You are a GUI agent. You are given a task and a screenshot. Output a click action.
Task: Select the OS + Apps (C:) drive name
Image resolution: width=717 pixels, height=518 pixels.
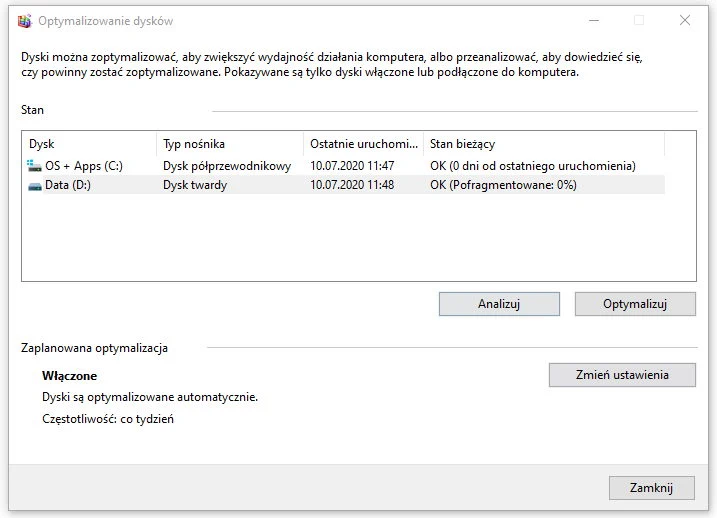click(84, 166)
